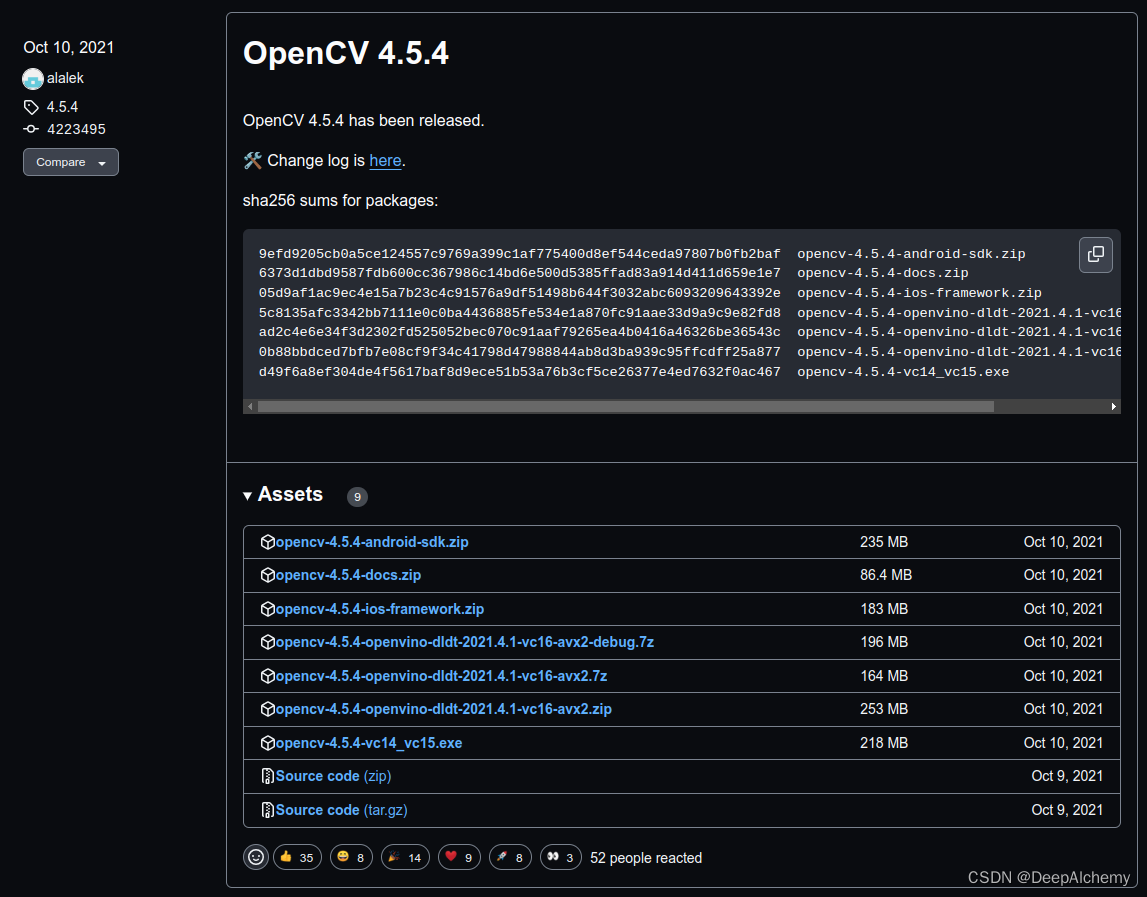Click alalek's avatar image
Viewport: 1147px width, 897px height.
pos(31,78)
